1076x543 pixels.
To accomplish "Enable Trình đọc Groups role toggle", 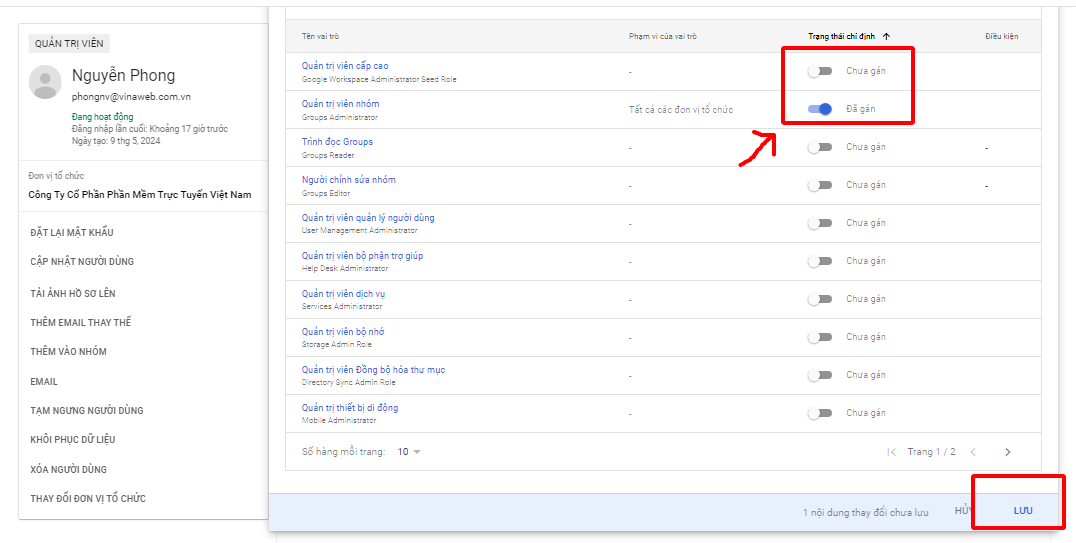I will [820, 147].
